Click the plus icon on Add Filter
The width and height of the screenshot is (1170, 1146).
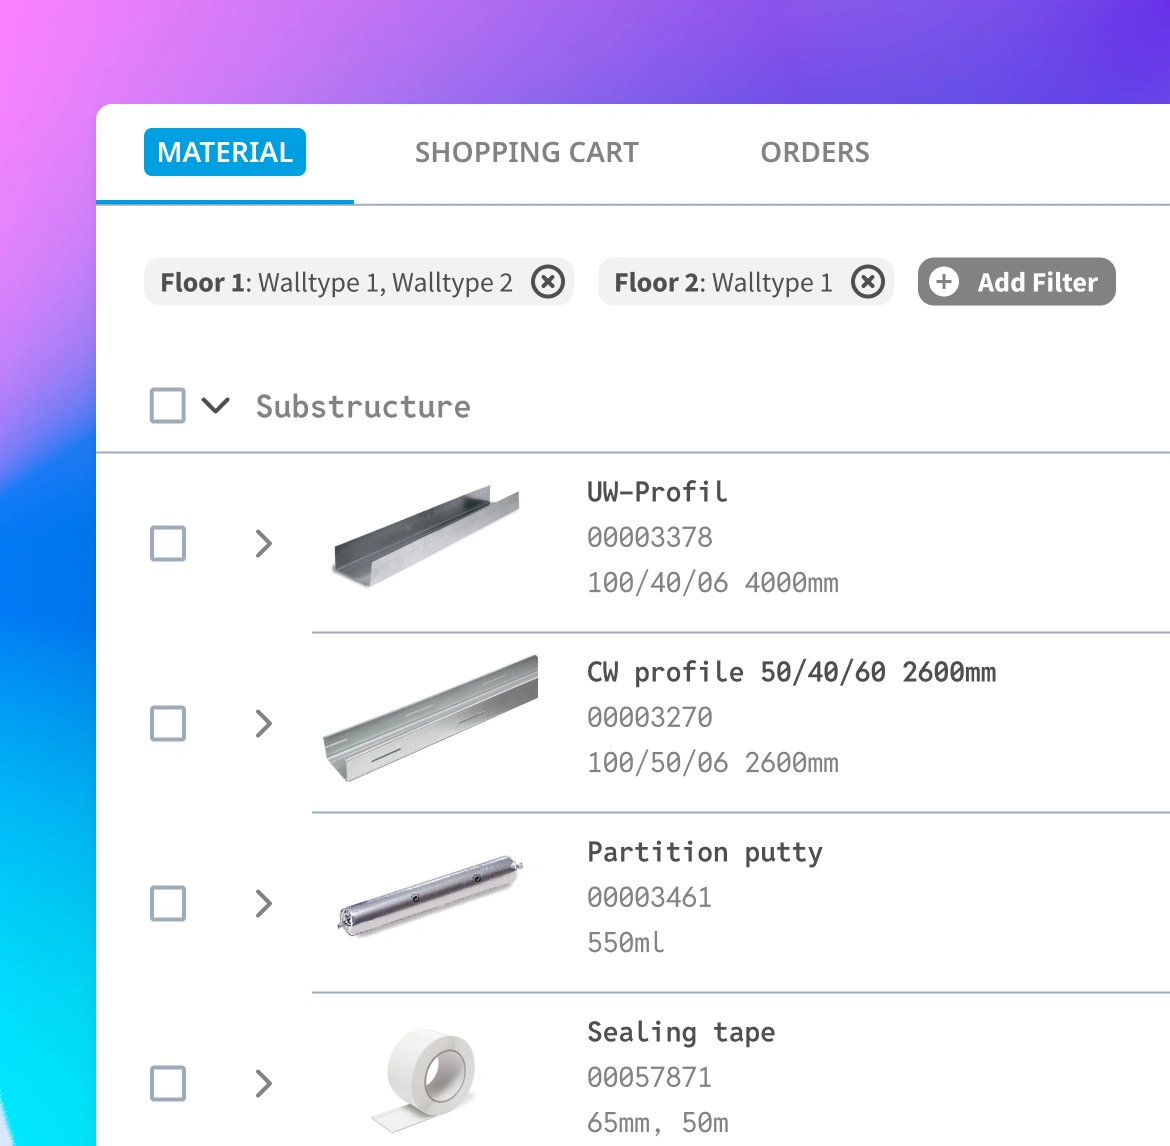pyautogui.click(x=945, y=282)
